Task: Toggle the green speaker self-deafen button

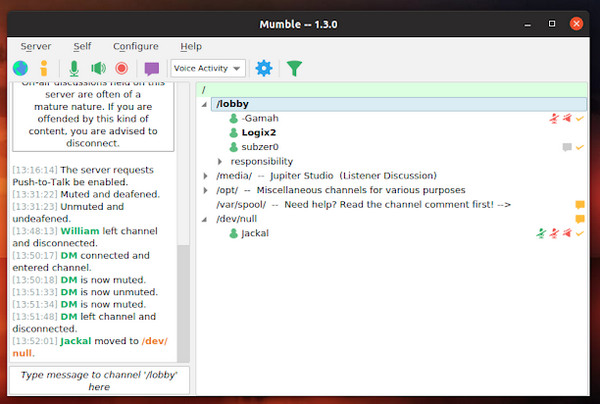Action: pyautogui.click(x=98, y=68)
